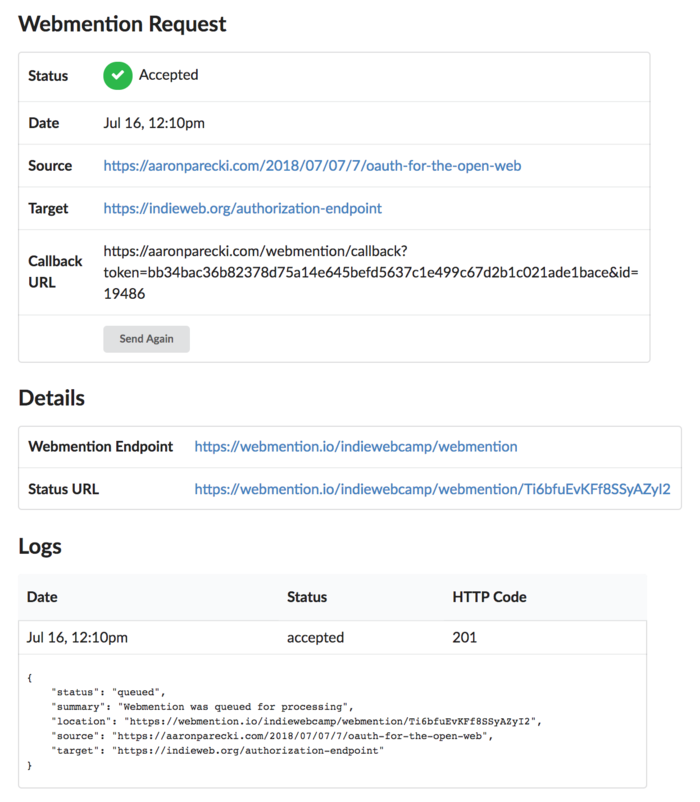Image resolution: width=700 pixels, height=802 pixels.
Task: Click the JSON "location" line in log
Action: (296, 721)
